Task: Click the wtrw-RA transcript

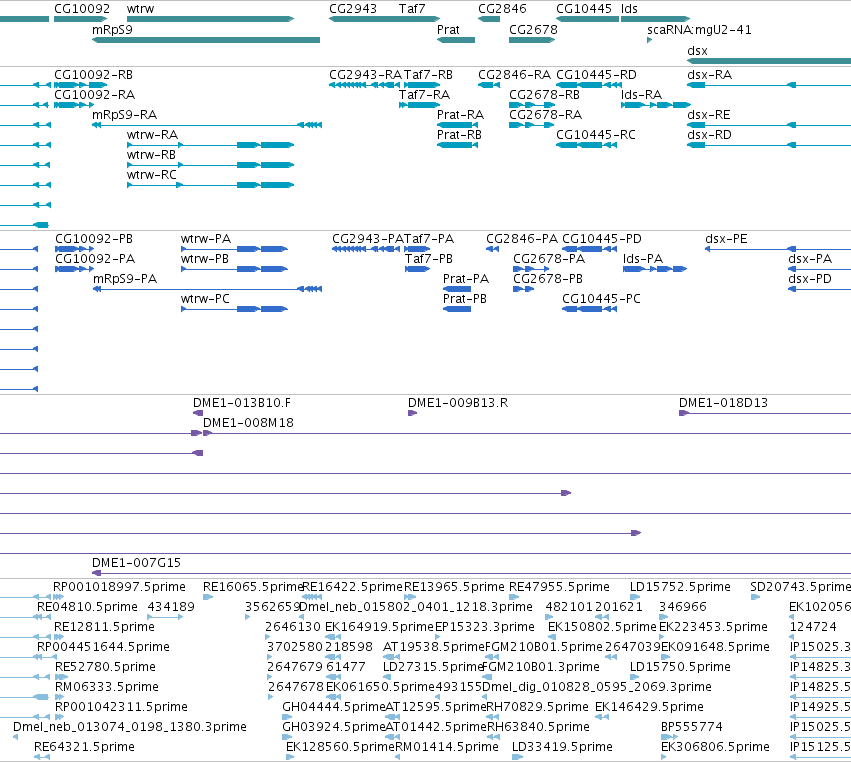Action: [211, 145]
